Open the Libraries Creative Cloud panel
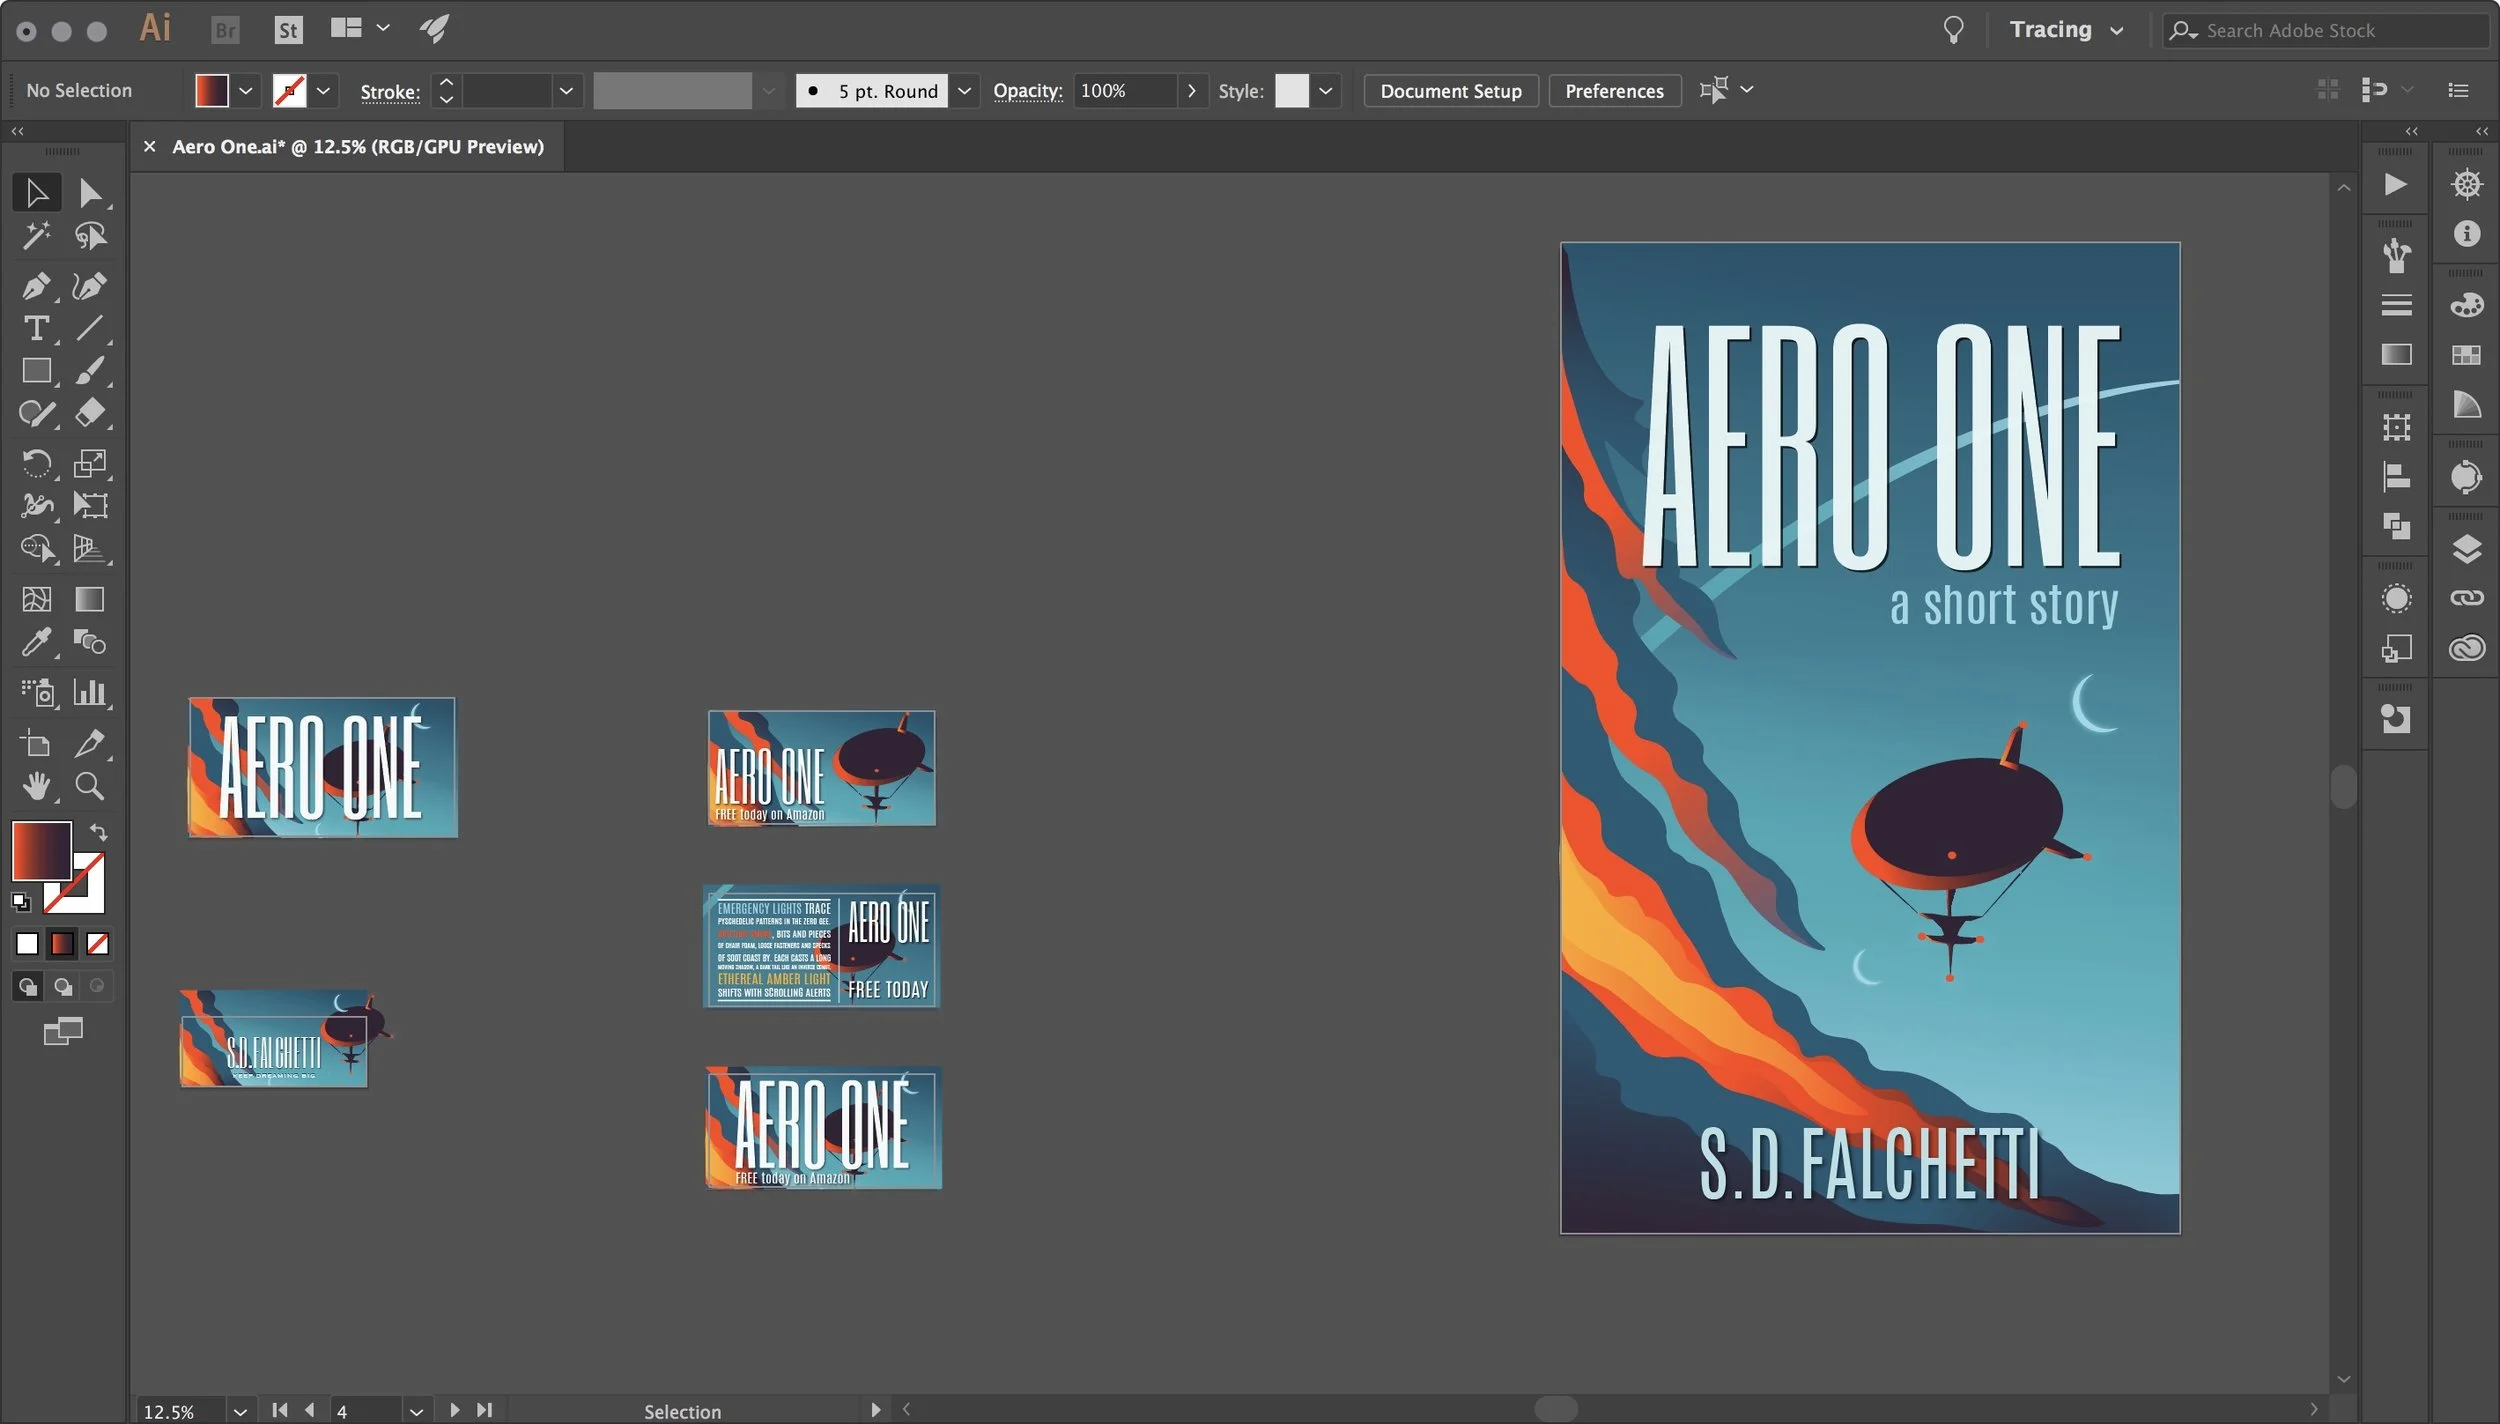The height and width of the screenshot is (1424, 2500). [2466, 648]
